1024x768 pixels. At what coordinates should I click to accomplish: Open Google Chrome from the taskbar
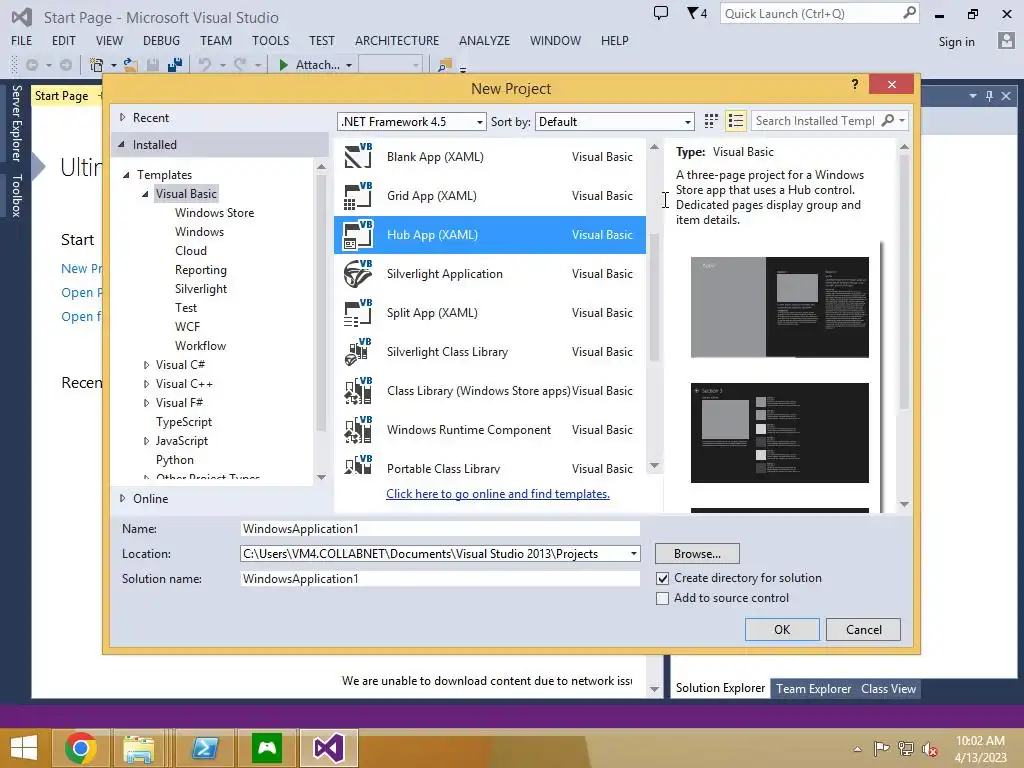[81, 748]
